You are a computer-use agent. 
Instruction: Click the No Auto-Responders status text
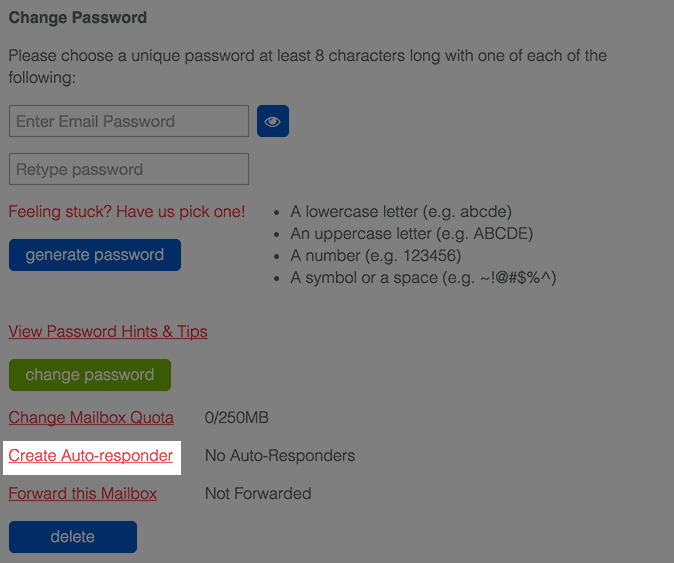[x=280, y=456]
